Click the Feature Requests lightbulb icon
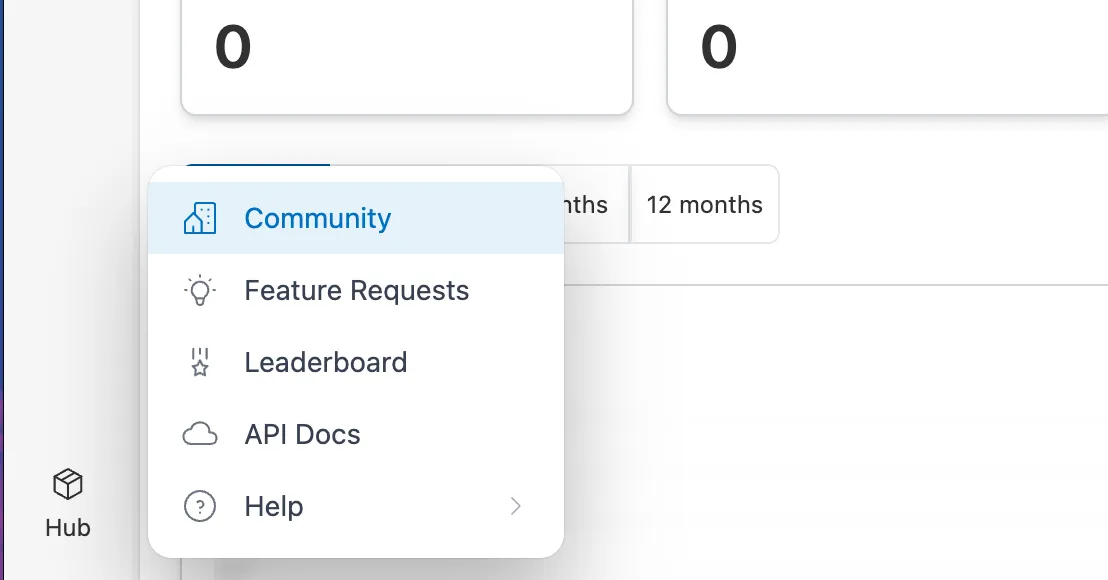 [200, 291]
